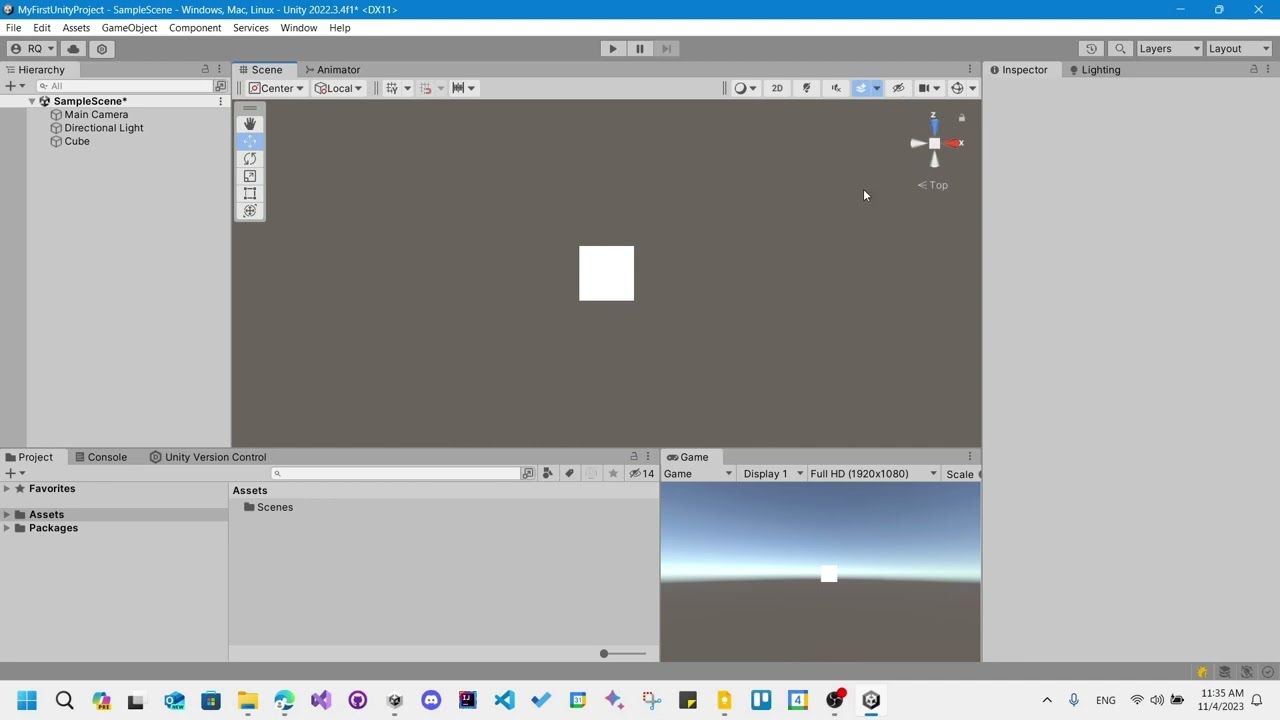Screen dimensions: 1280x720
Task: Open Unity Version Control tab
Action: (208, 457)
